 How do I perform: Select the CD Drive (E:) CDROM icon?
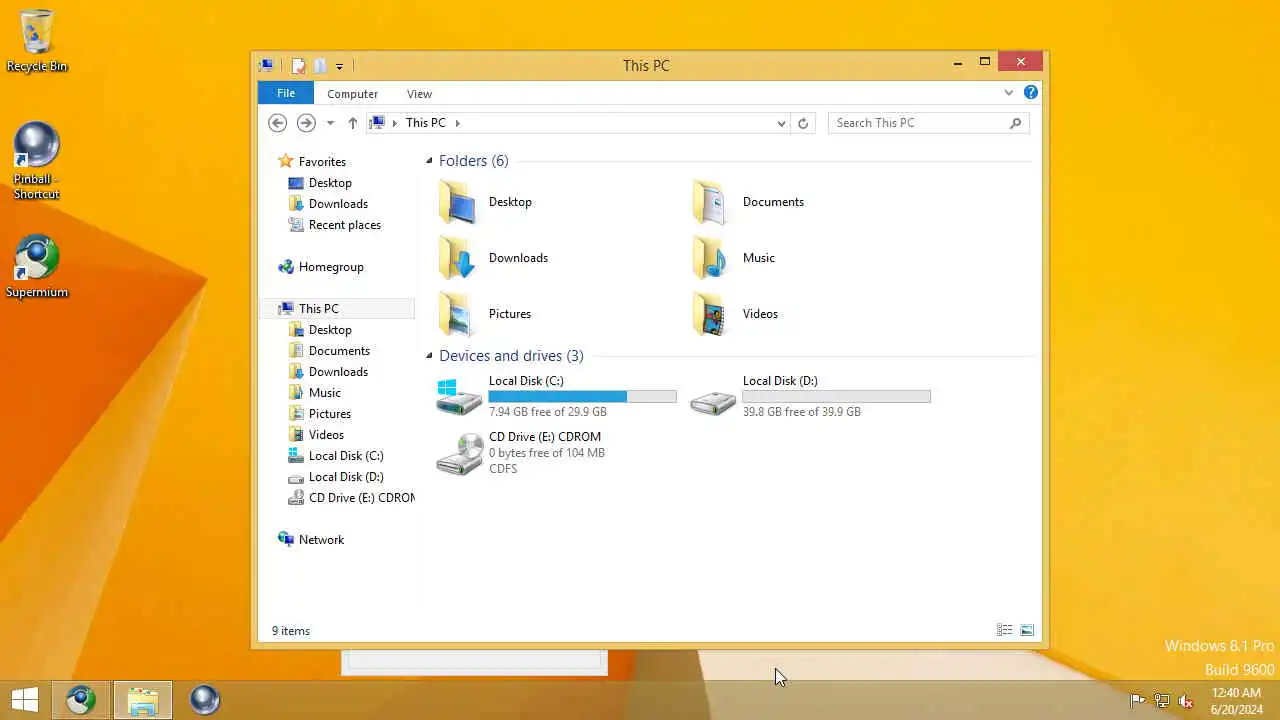coord(459,454)
